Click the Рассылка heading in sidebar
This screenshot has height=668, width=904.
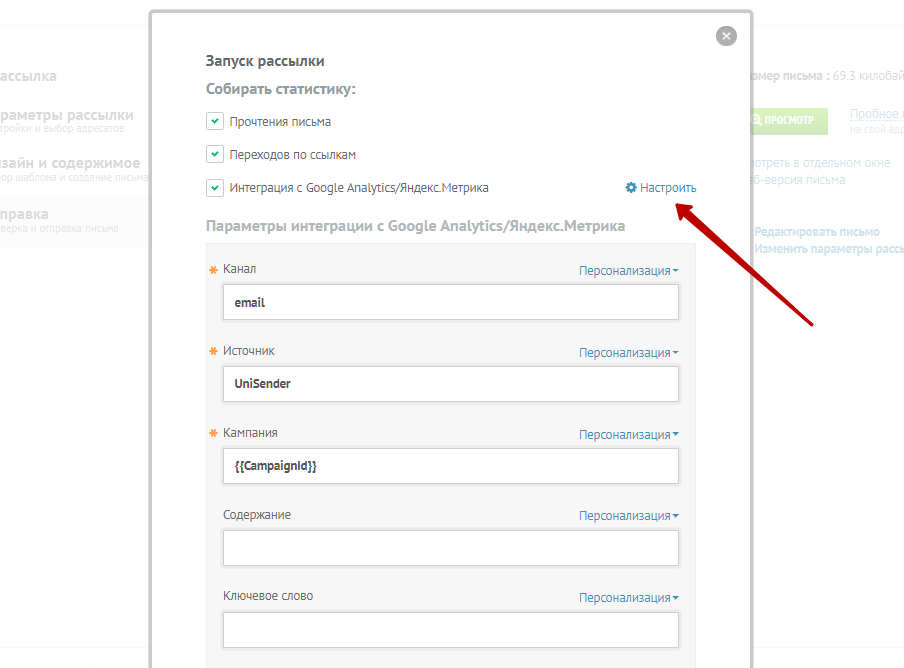pyautogui.click(x=28, y=76)
